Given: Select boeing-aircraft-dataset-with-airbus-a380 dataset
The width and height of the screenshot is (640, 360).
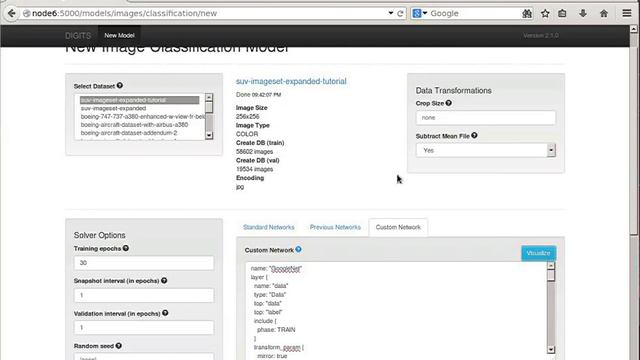Looking at the screenshot, I should pyautogui.click(x=134, y=124).
